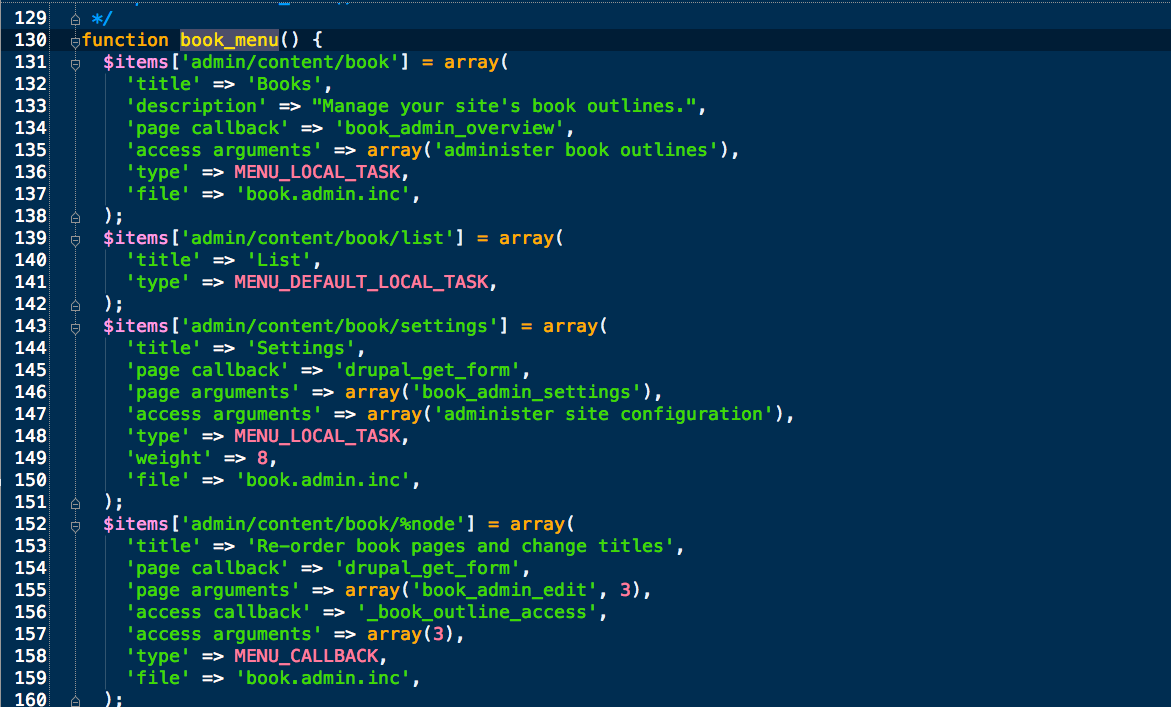Collapse fold marker on line 143
Image resolution: width=1171 pixels, height=707 pixels.
click(75, 327)
